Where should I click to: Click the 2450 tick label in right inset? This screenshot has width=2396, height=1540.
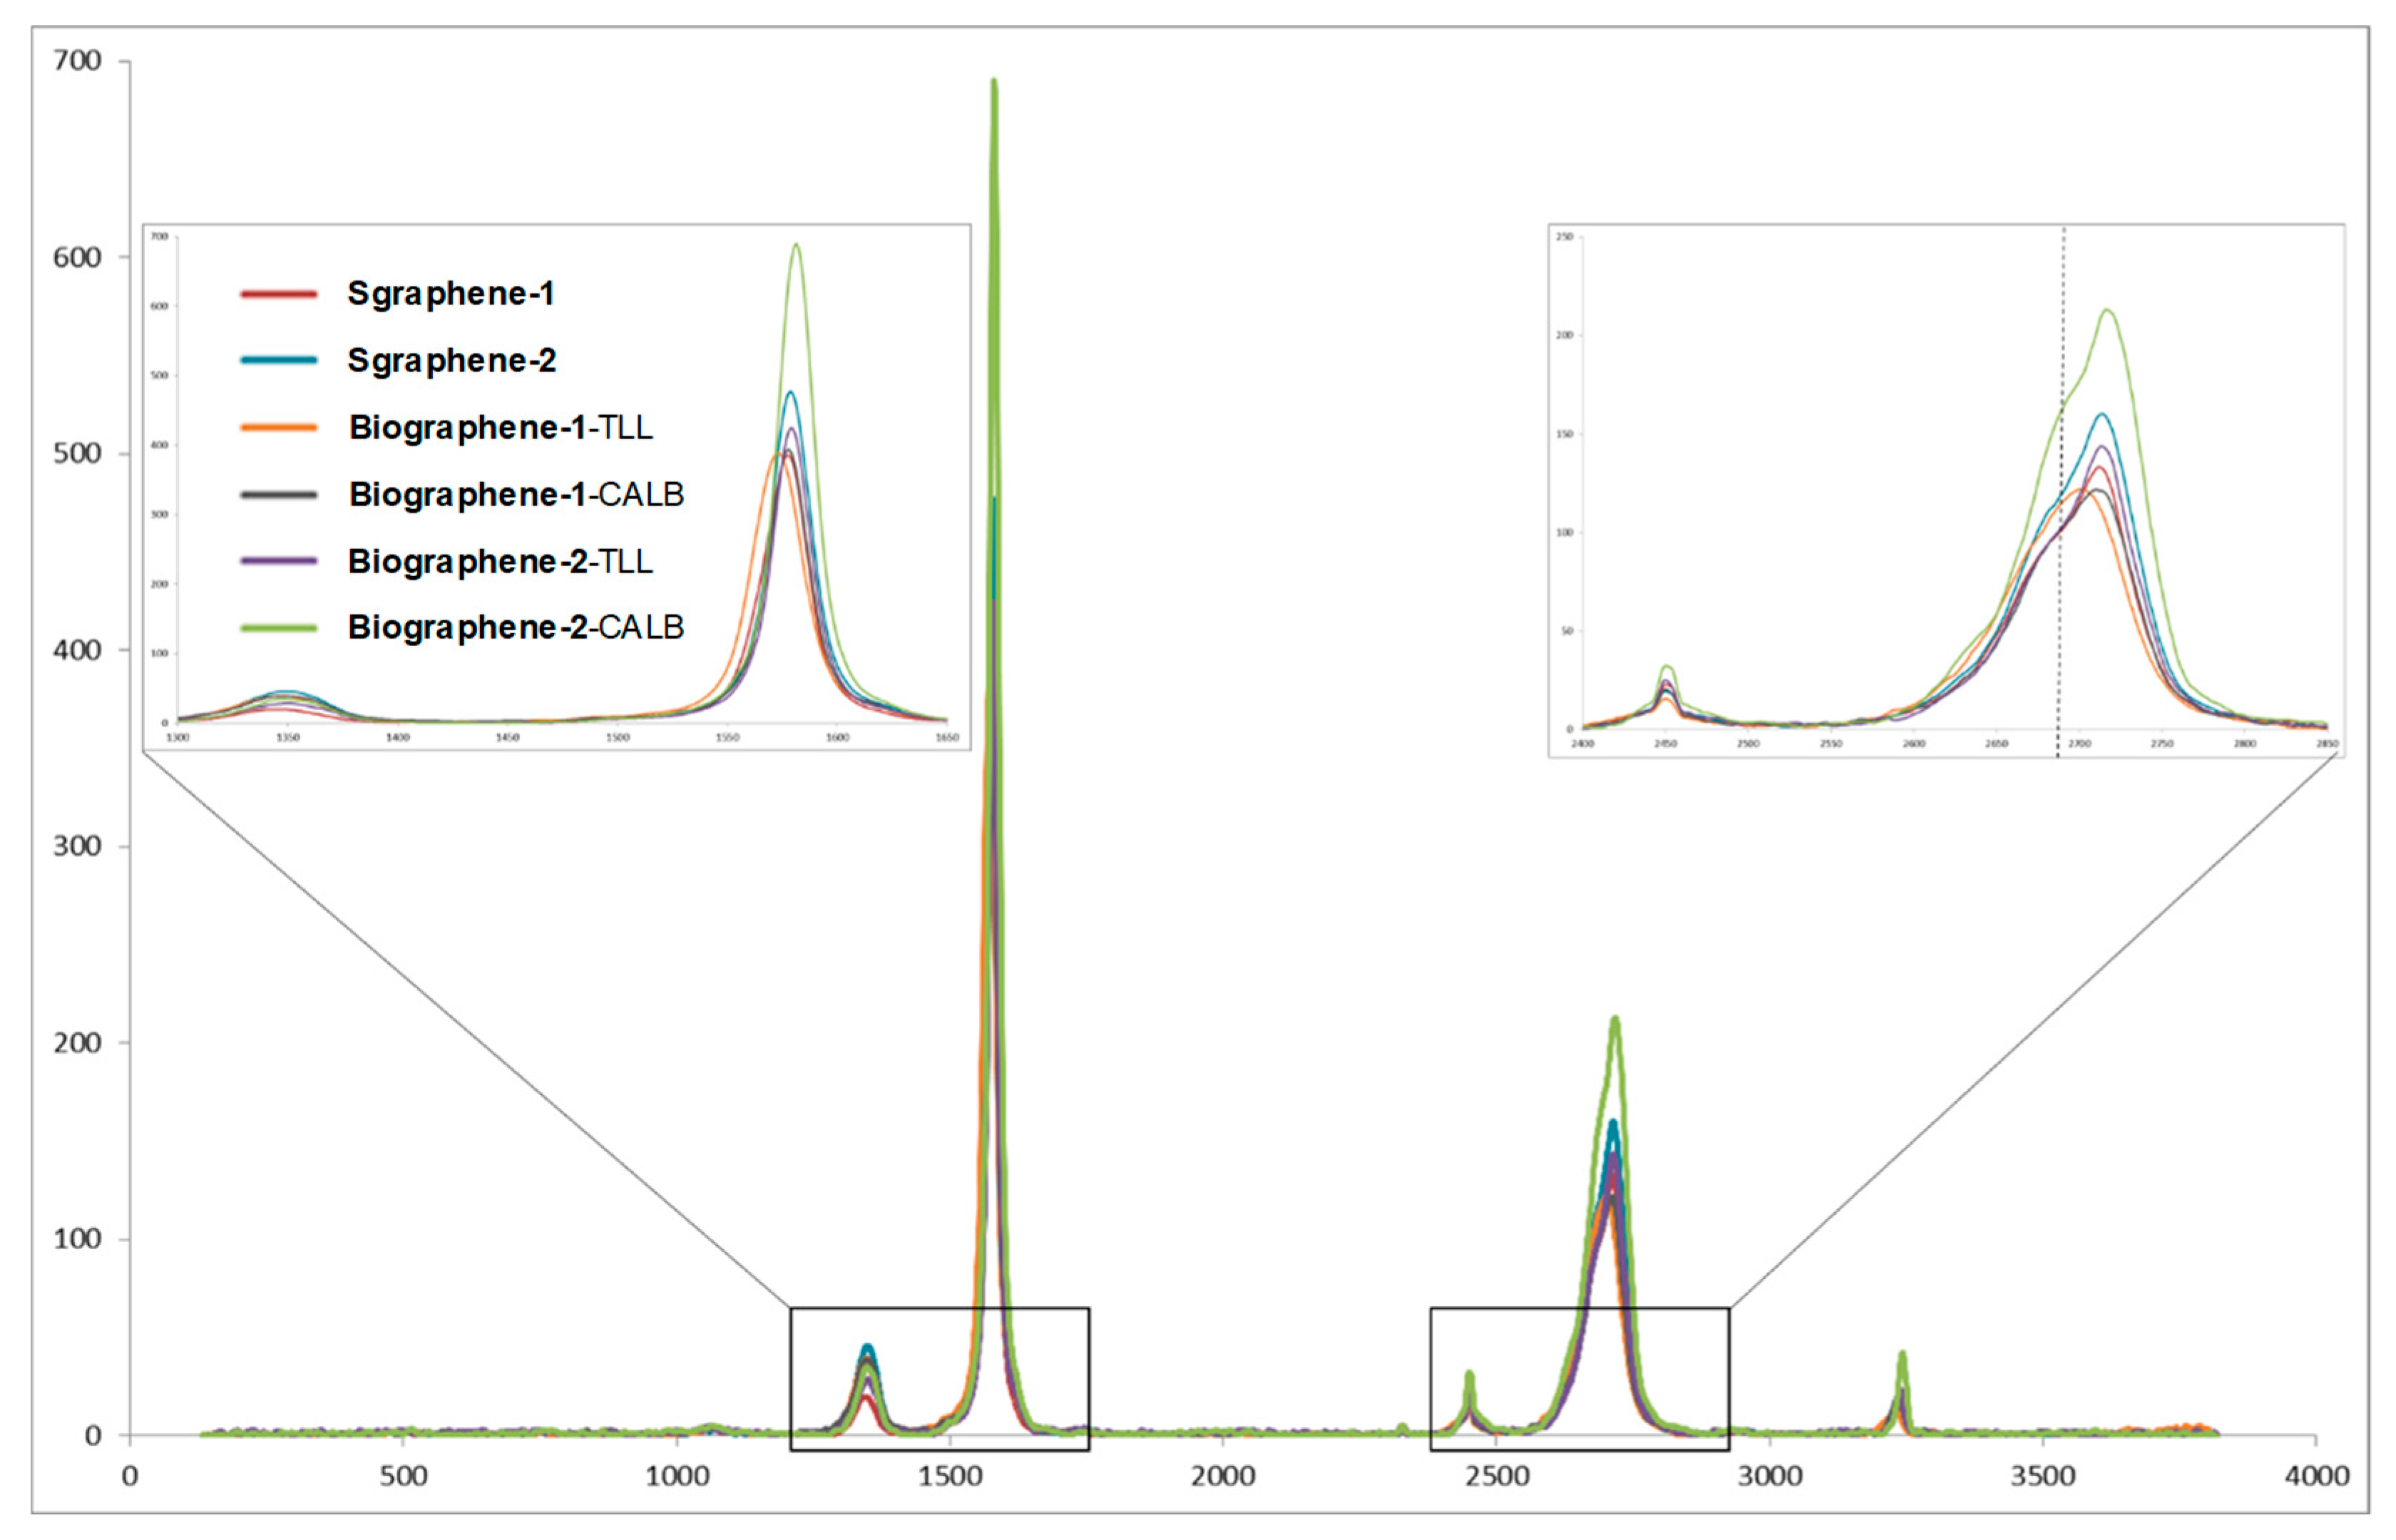click(x=1666, y=744)
